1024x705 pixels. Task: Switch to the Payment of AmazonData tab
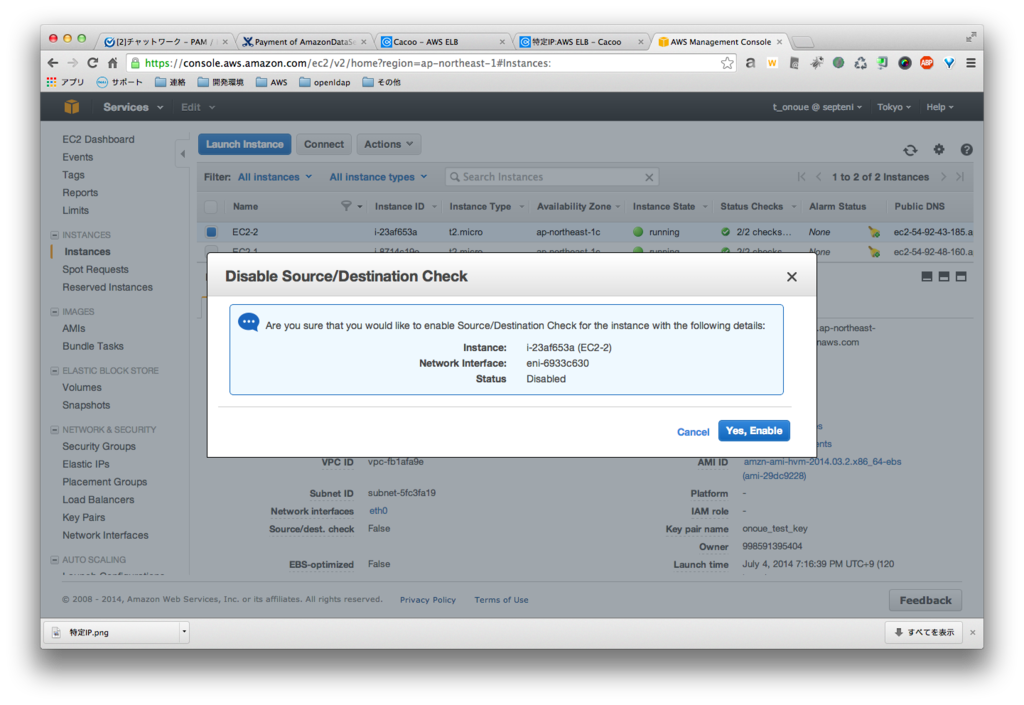coord(304,42)
